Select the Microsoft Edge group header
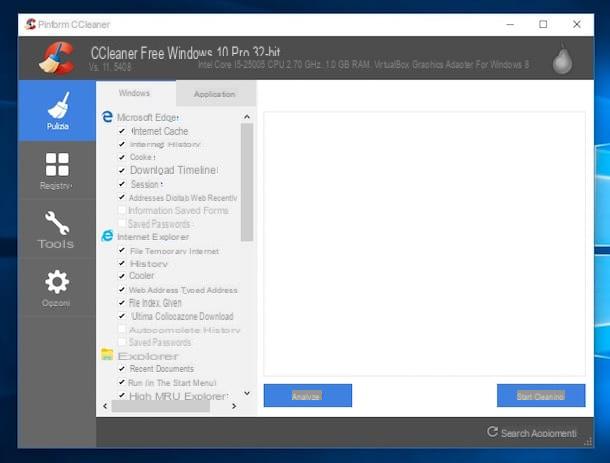The height and width of the screenshot is (463, 610). point(148,118)
